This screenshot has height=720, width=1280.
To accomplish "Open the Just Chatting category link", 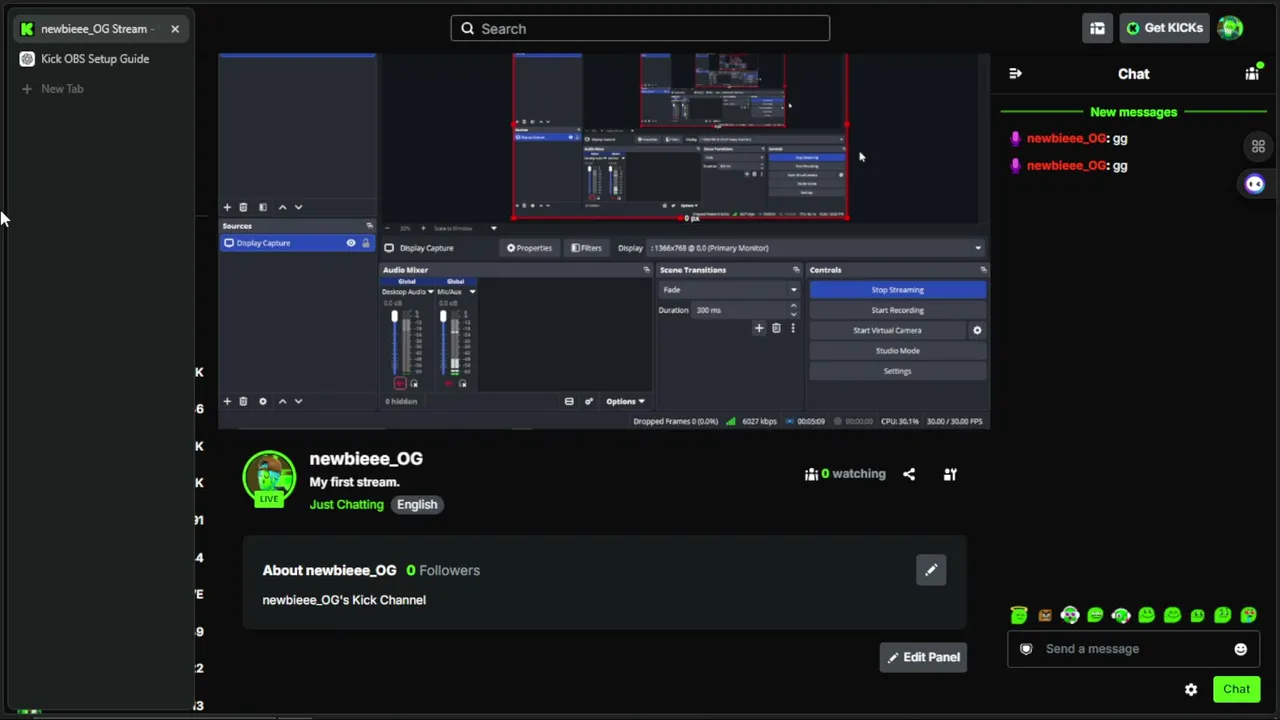I will [346, 504].
